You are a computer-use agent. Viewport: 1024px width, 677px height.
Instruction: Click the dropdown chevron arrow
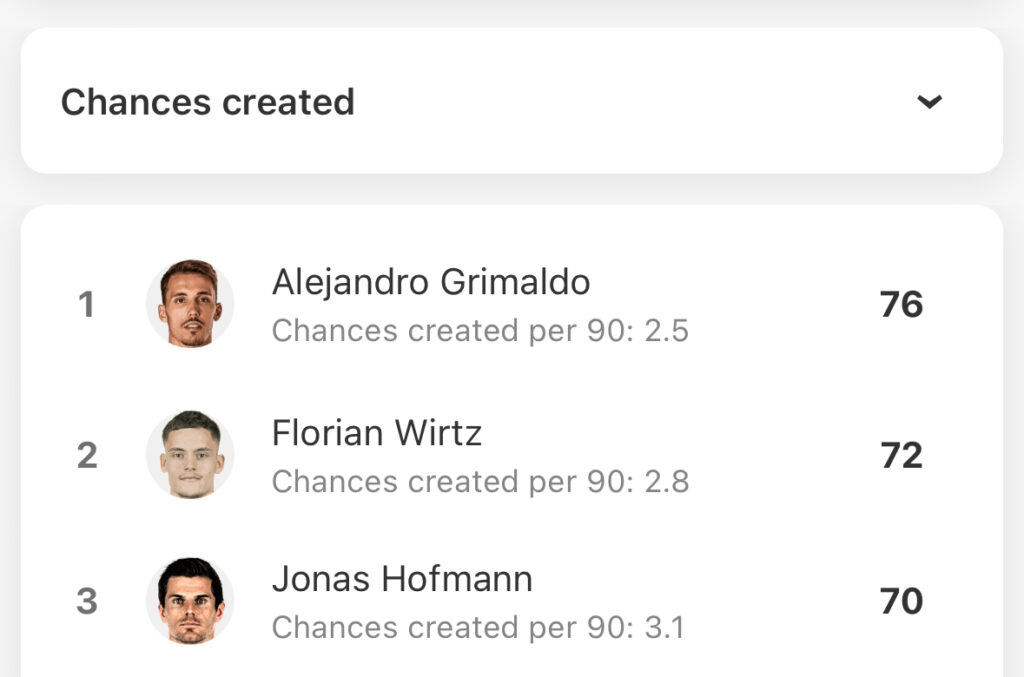(929, 102)
